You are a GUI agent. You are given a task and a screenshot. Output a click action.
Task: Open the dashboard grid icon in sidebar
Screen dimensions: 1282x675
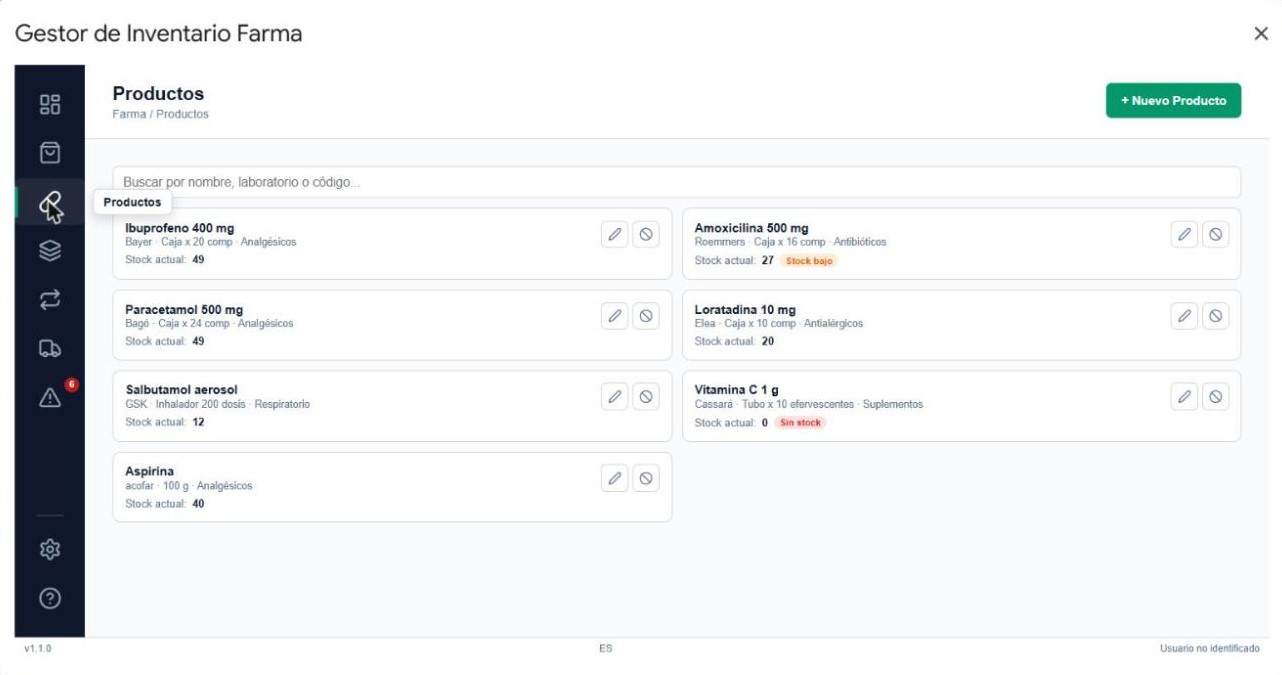pyautogui.click(x=50, y=105)
